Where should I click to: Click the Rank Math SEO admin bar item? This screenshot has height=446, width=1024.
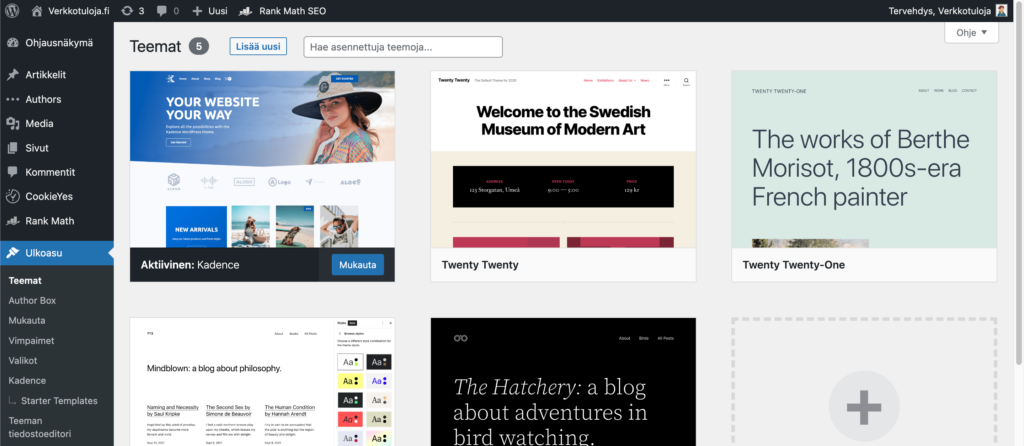coord(282,11)
